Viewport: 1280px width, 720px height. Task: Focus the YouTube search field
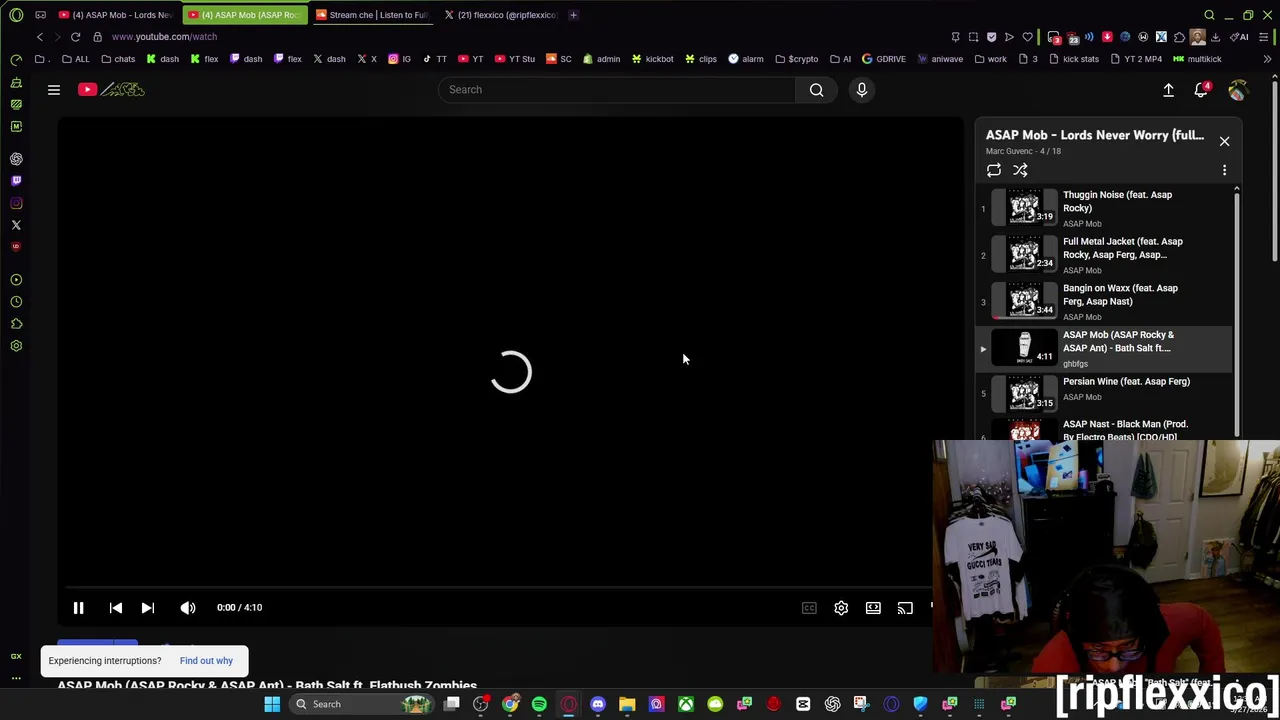tap(617, 90)
